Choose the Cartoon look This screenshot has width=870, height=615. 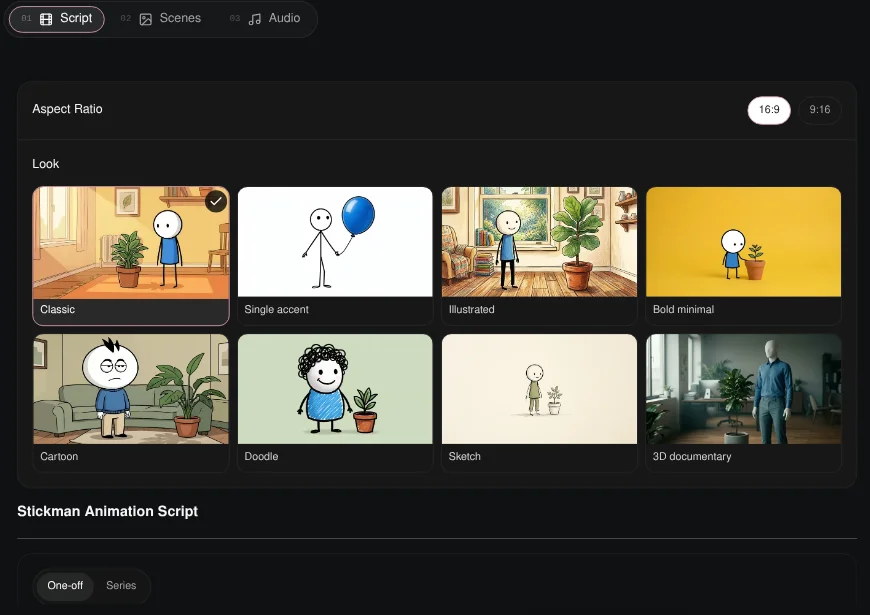tap(131, 403)
